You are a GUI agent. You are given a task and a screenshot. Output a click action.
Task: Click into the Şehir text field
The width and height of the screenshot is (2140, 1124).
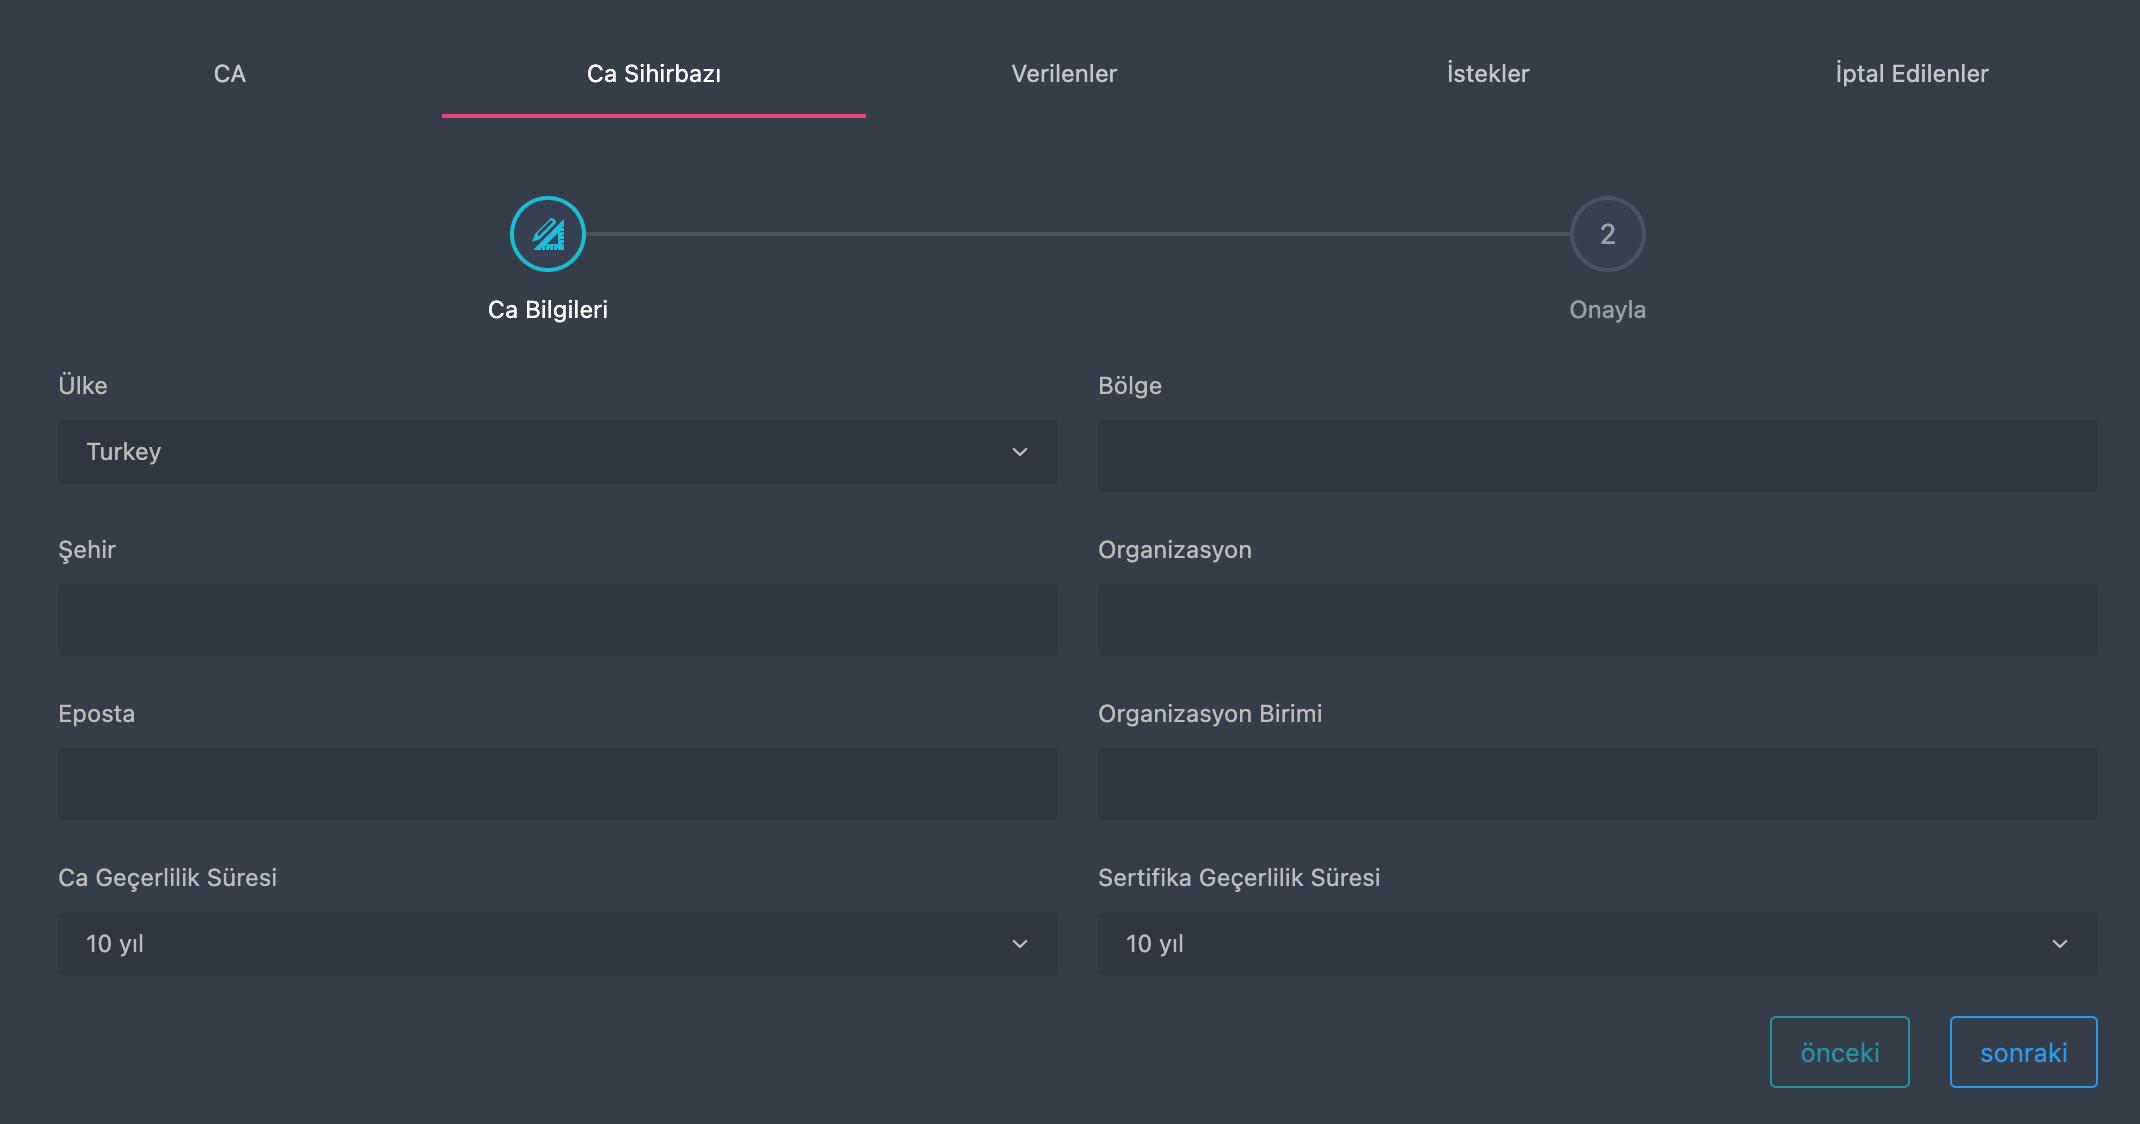tap(556, 620)
